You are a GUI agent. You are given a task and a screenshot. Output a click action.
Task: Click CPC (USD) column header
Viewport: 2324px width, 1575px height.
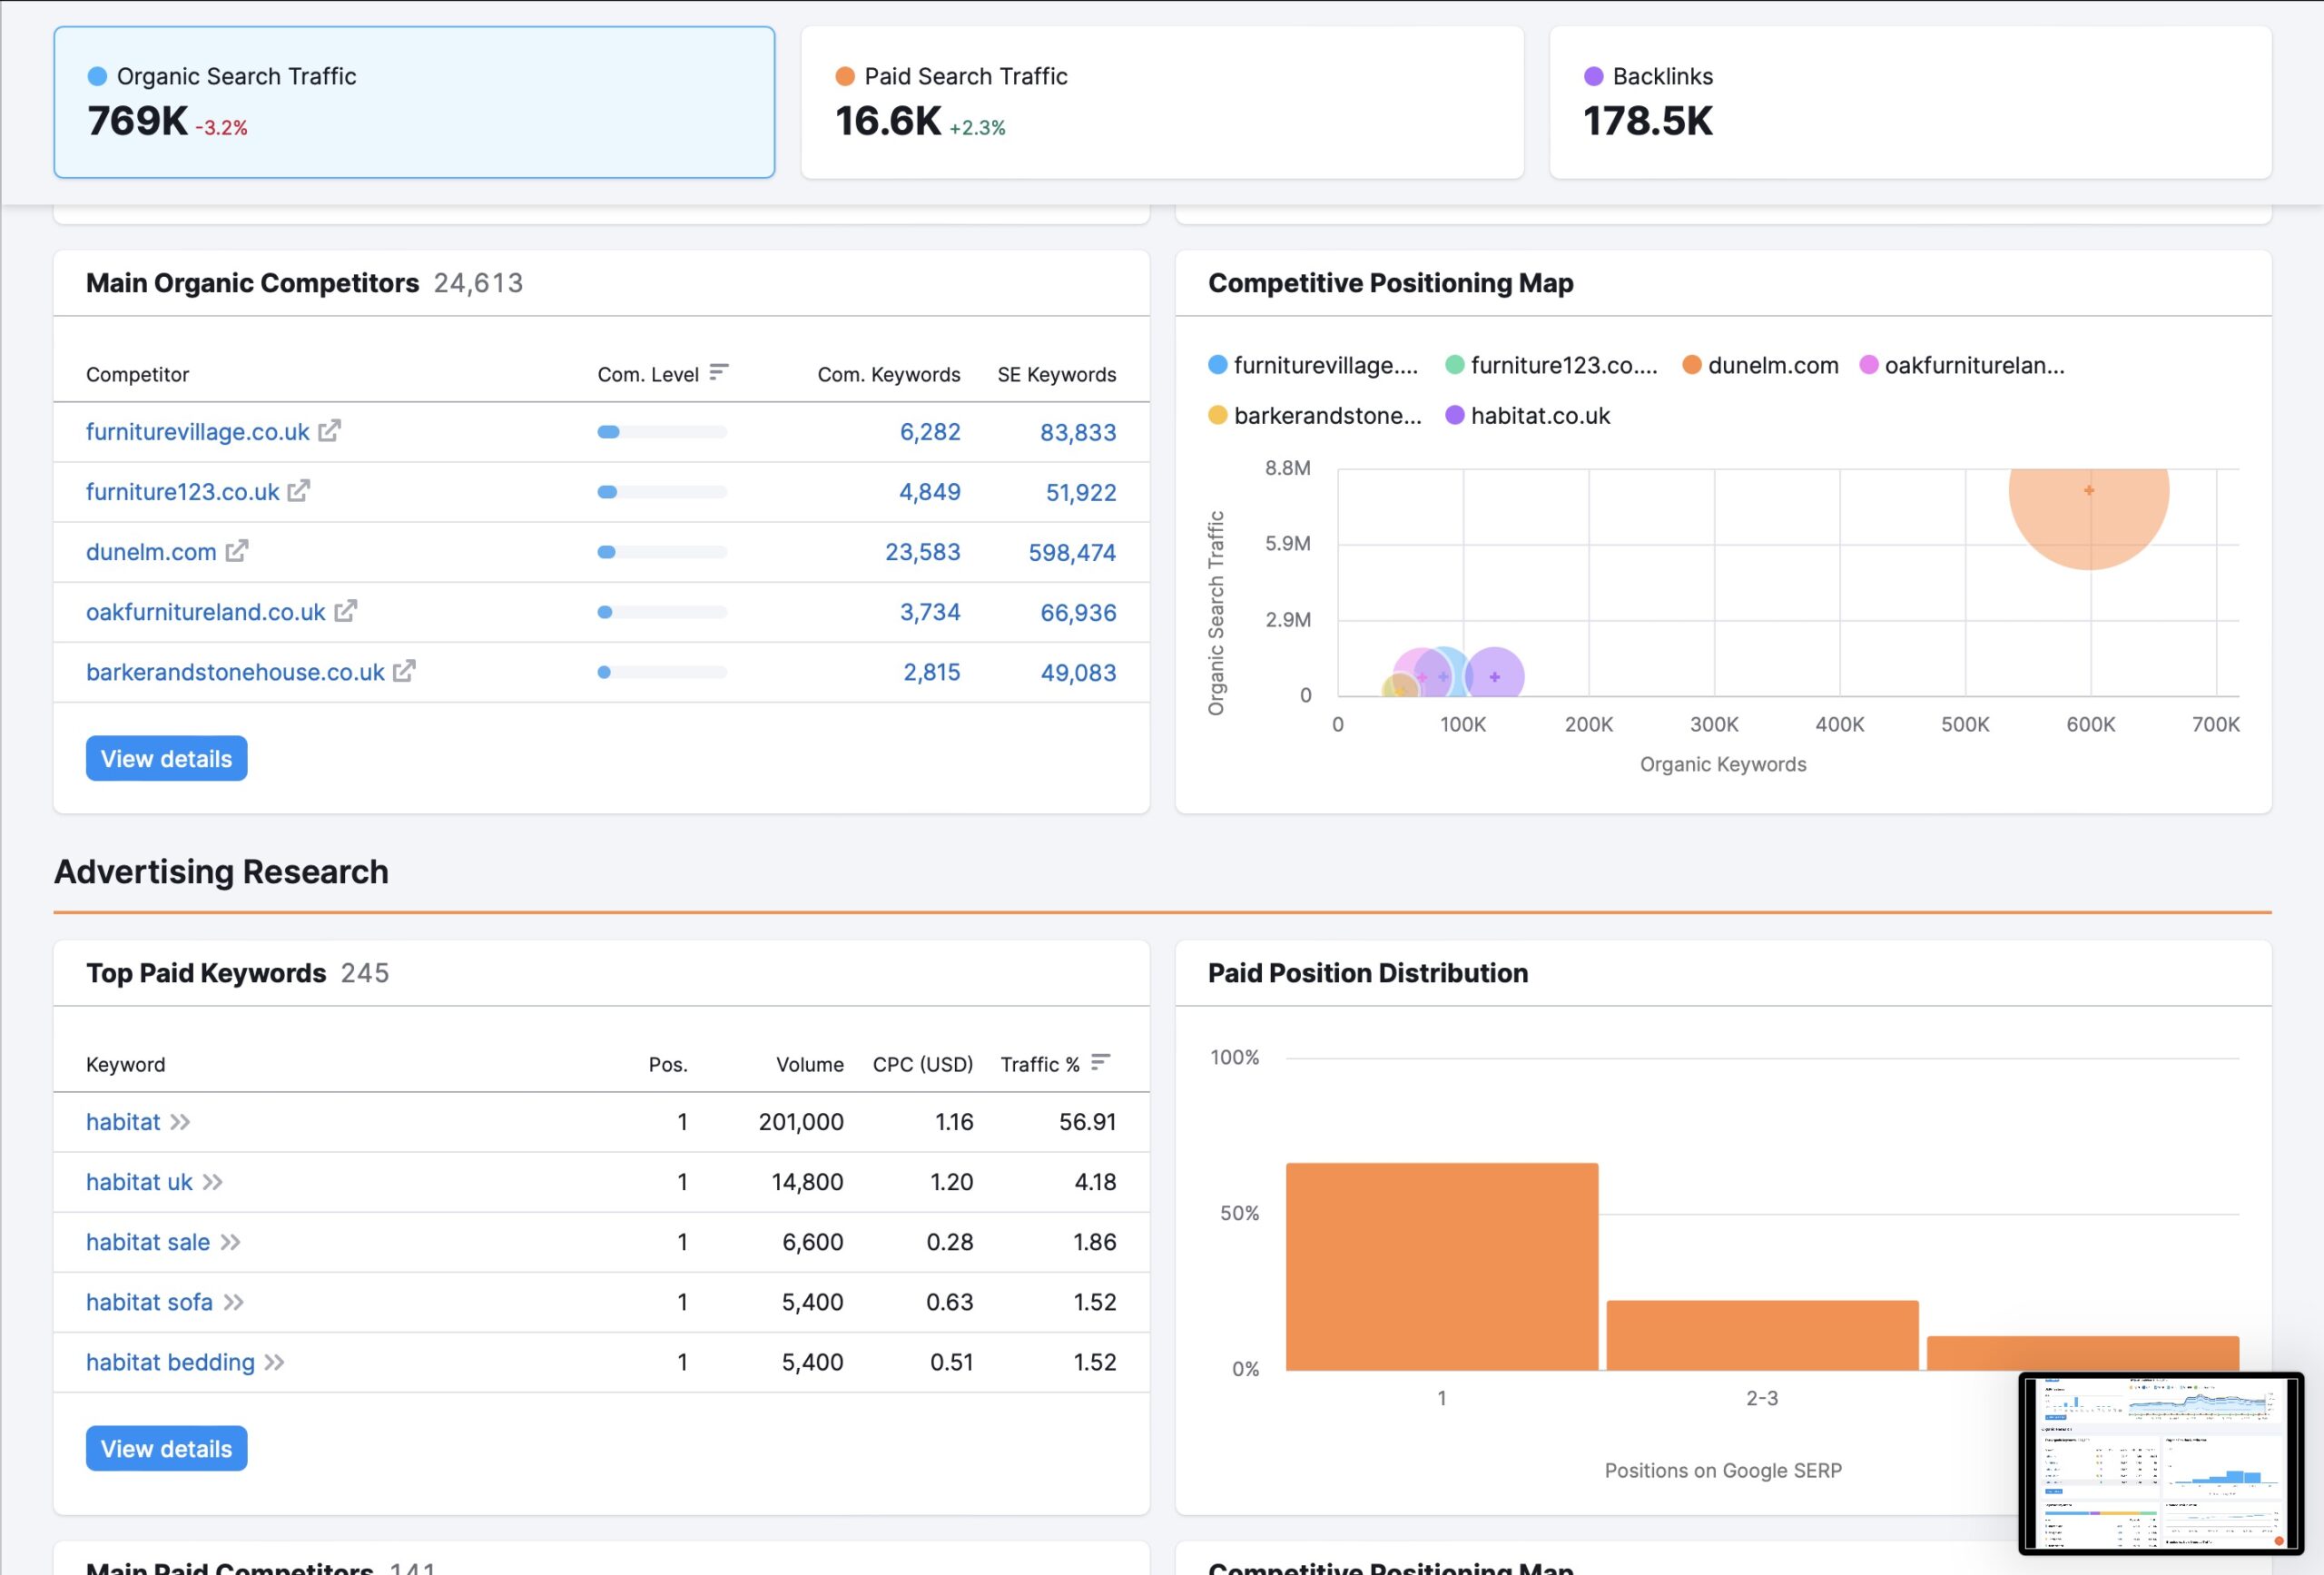922,1064
